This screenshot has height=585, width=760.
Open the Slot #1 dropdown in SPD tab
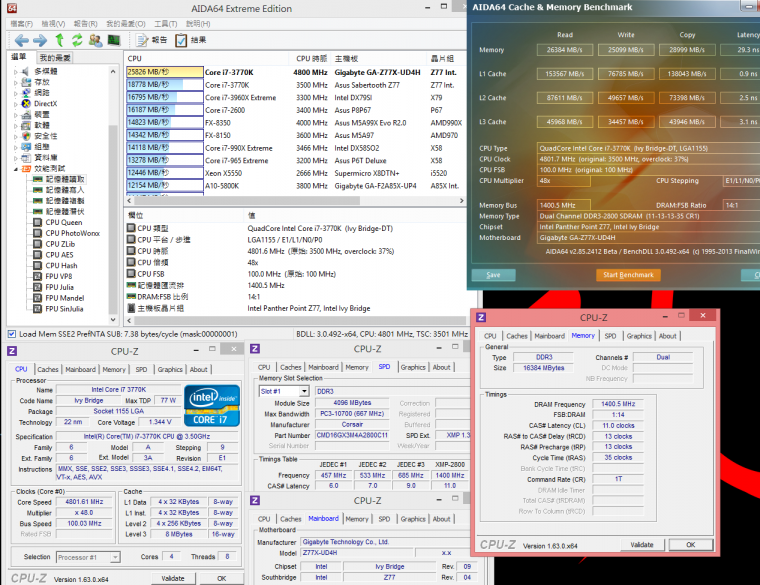[285, 391]
